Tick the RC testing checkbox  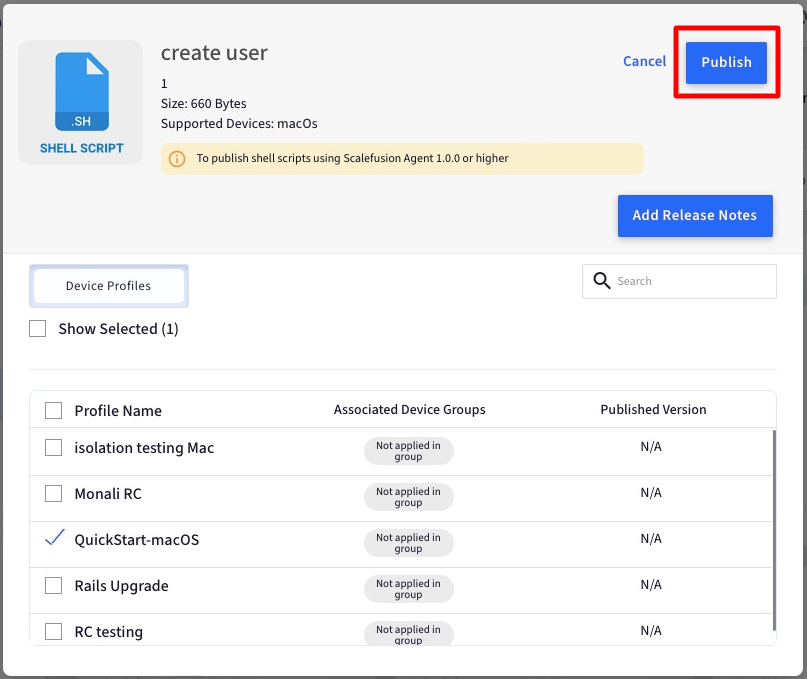coord(54,631)
